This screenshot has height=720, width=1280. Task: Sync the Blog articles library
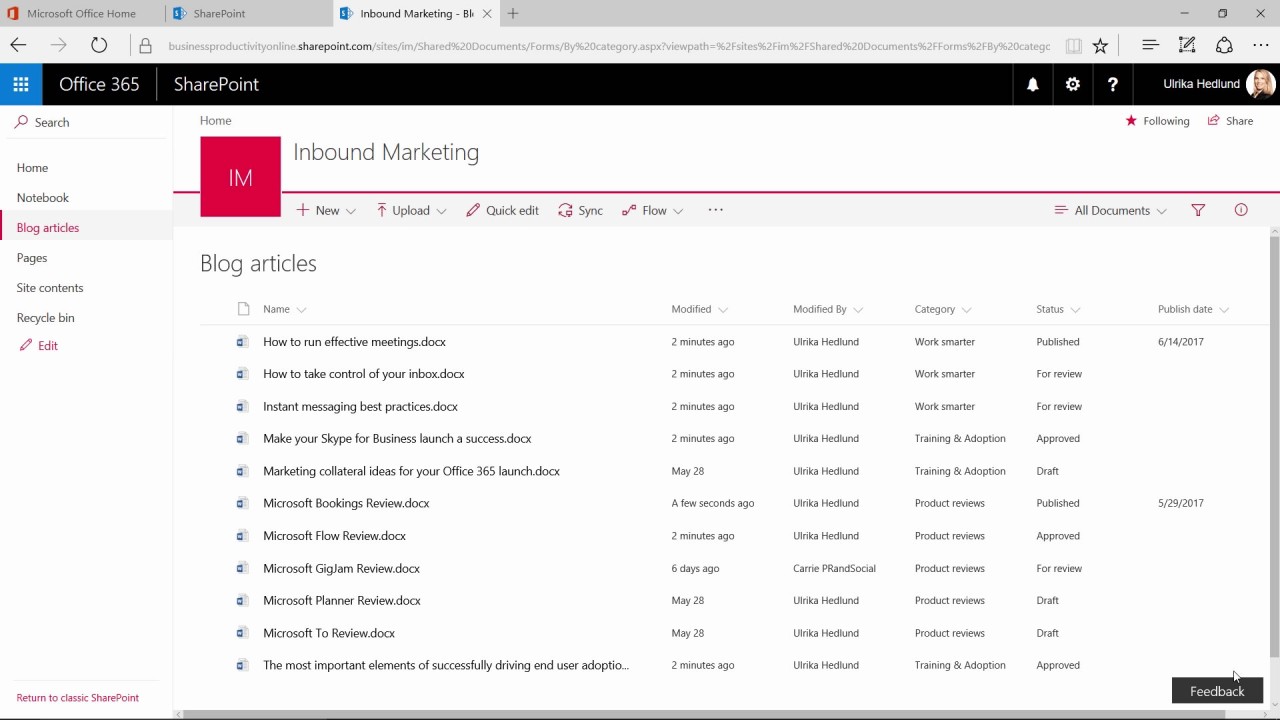[580, 211]
